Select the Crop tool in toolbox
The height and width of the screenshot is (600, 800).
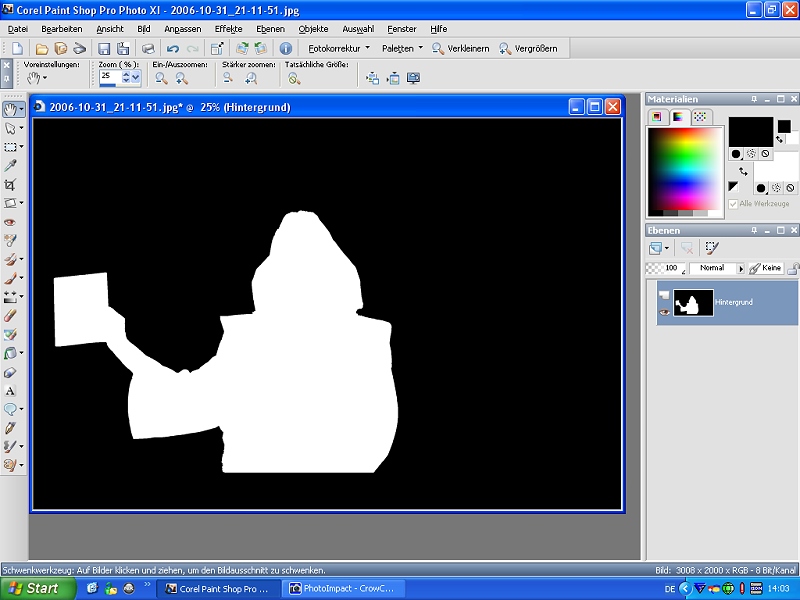[x=10, y=184]
